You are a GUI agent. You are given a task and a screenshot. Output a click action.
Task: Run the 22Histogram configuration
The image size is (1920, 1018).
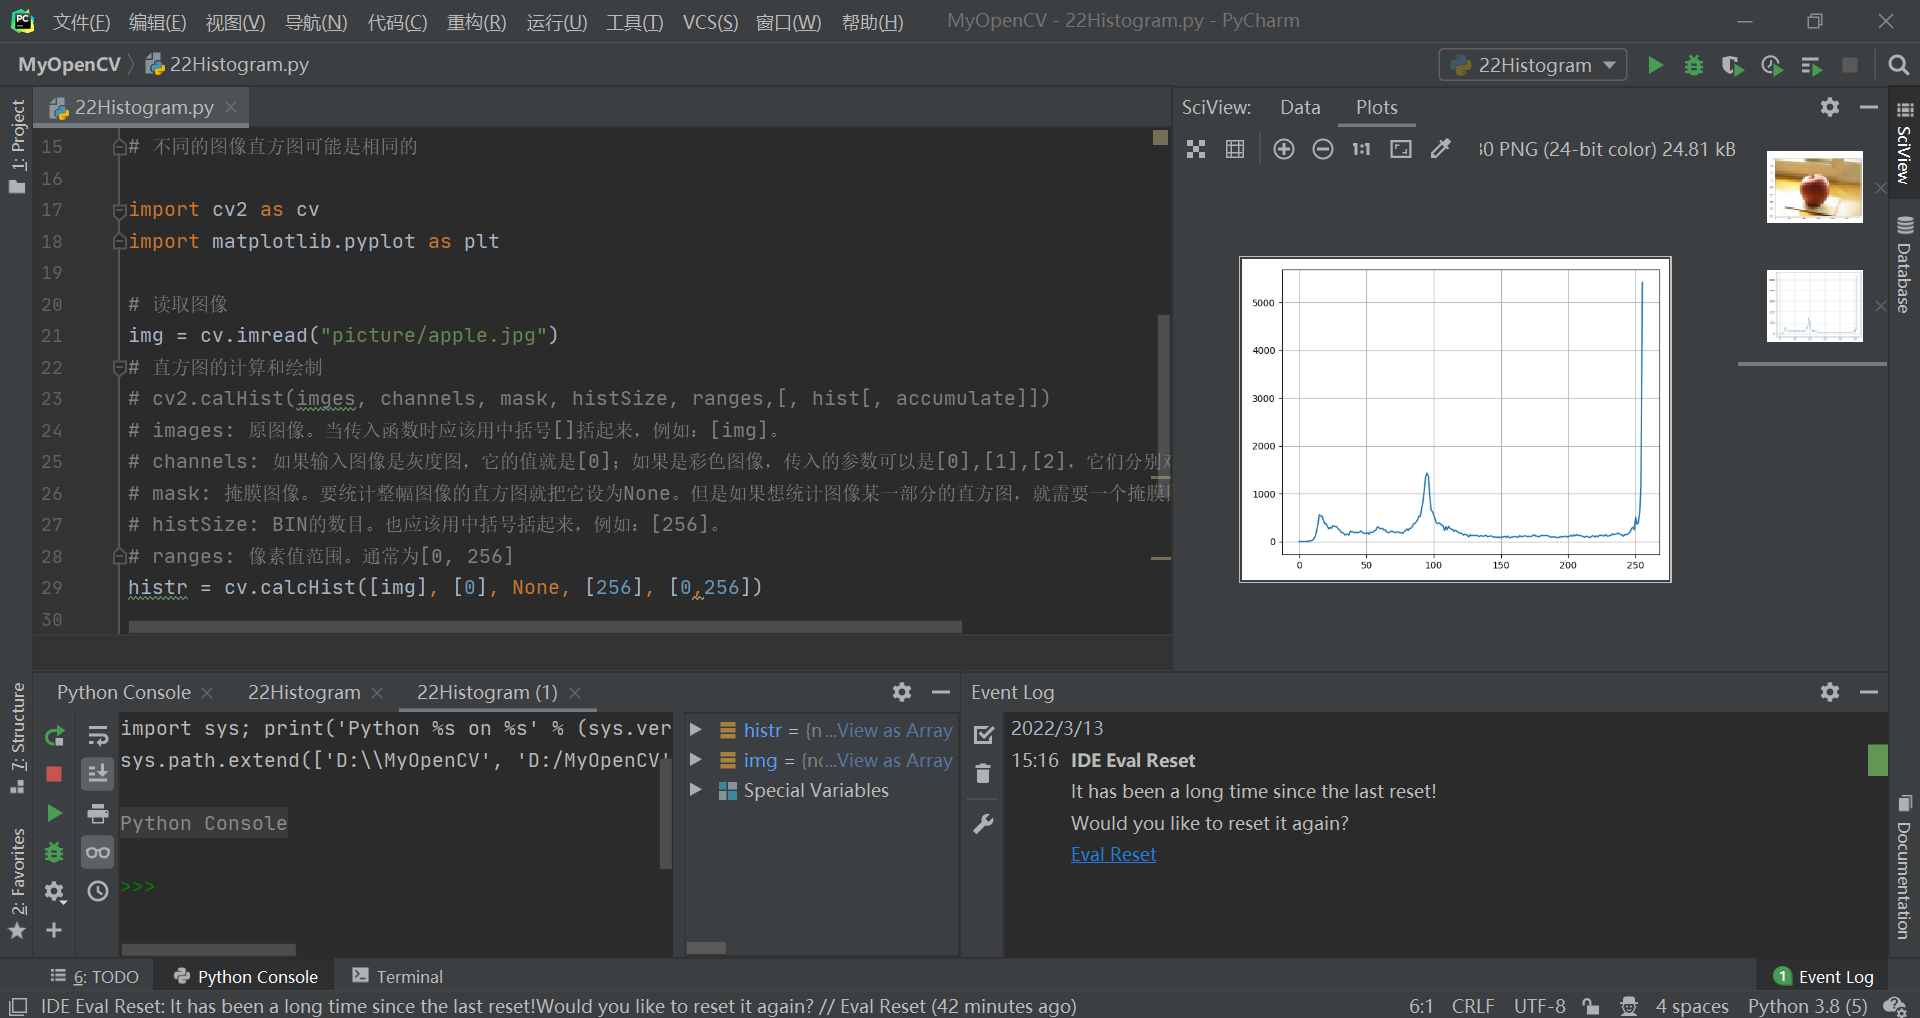click(1655, 64)
